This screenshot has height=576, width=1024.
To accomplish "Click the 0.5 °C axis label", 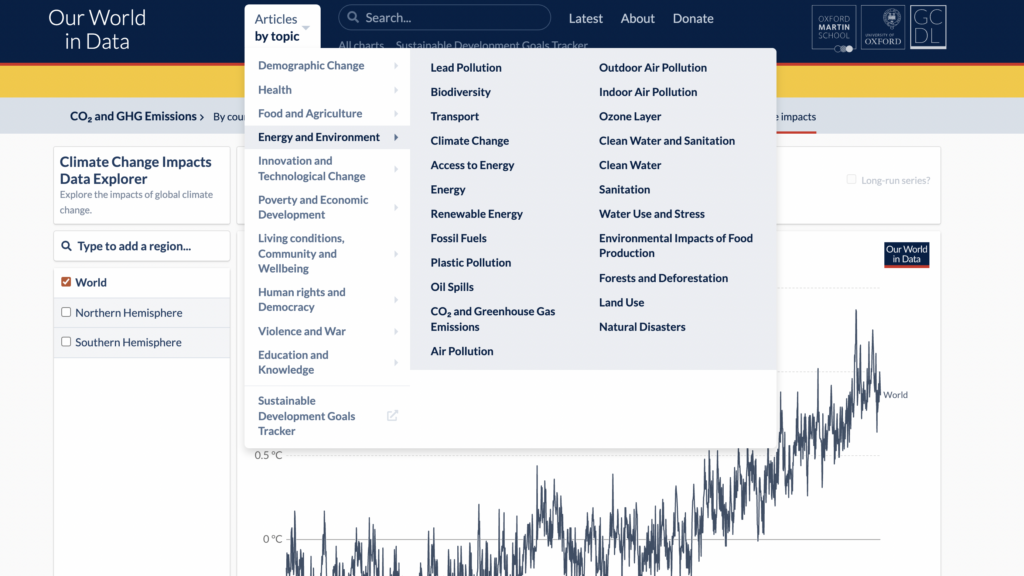I will tap(268, 455).
